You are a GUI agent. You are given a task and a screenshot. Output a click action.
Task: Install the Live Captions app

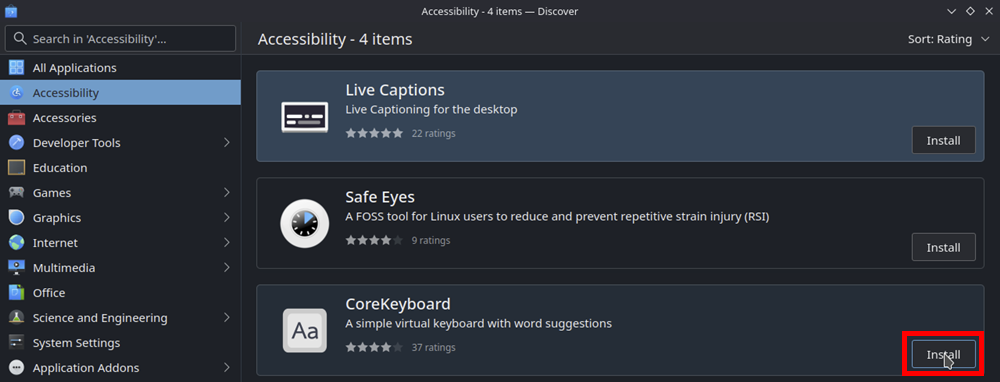[943, 140]
